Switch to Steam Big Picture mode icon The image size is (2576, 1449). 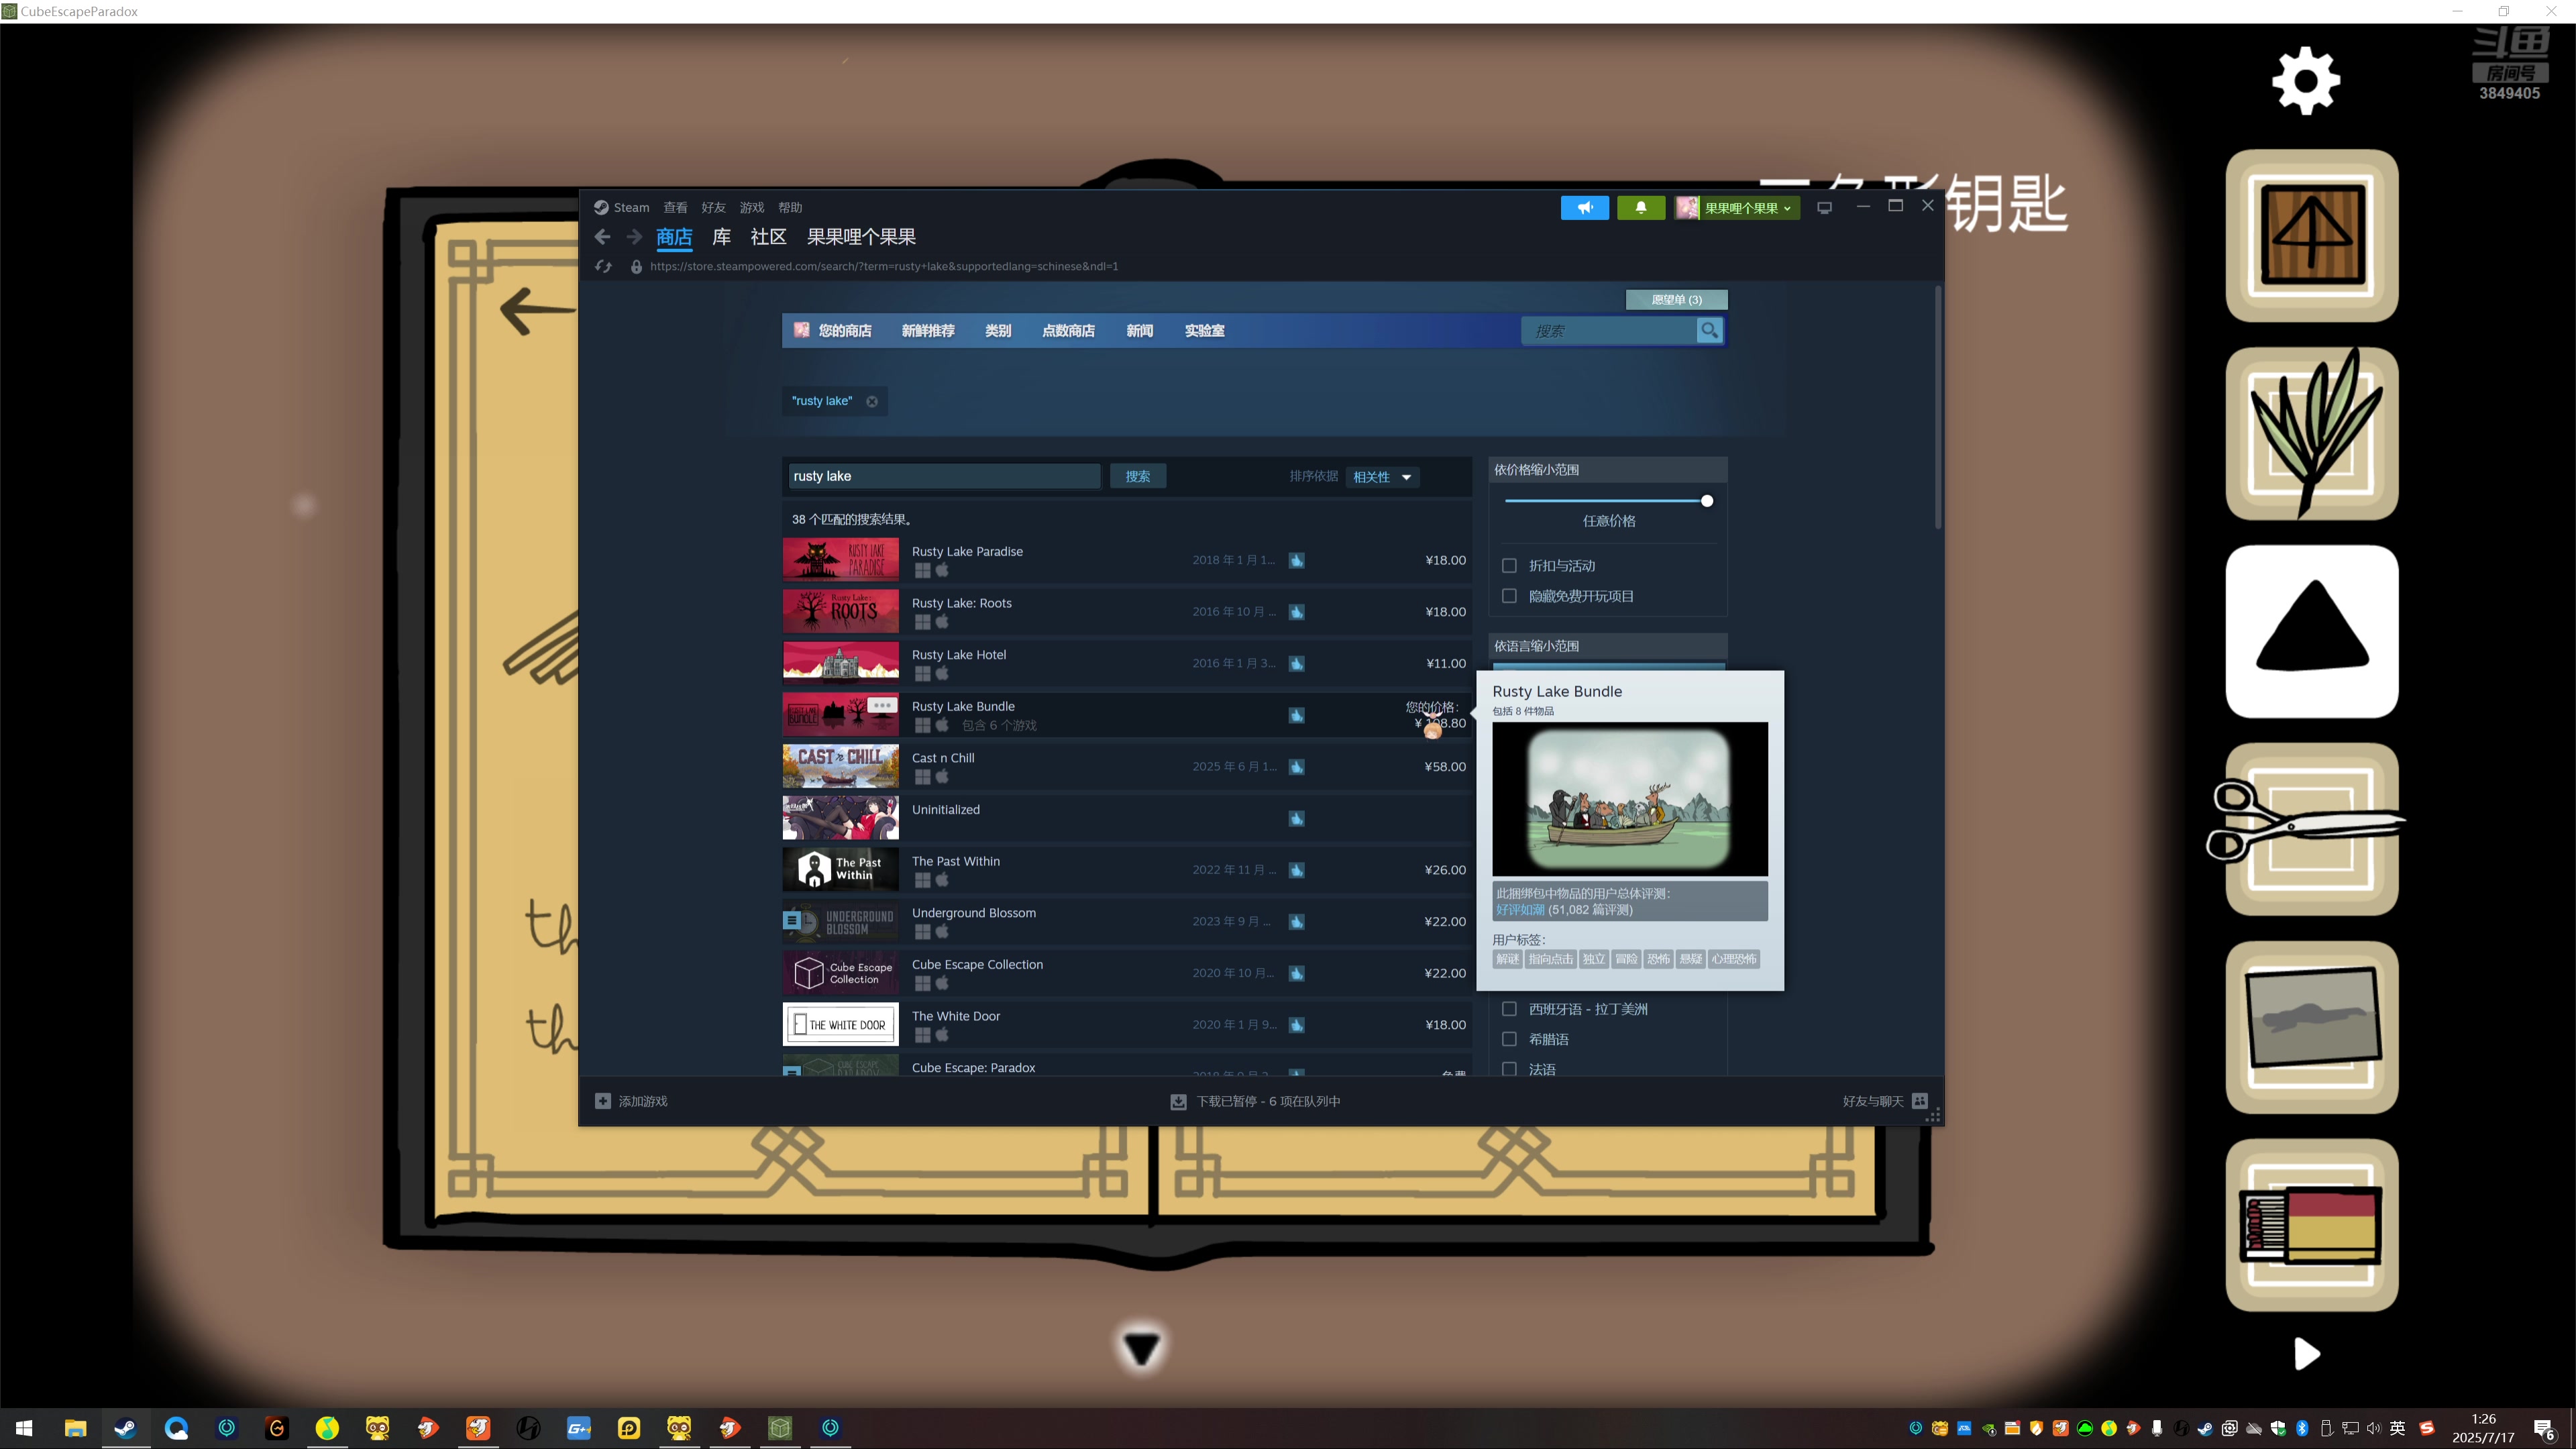1824,208
